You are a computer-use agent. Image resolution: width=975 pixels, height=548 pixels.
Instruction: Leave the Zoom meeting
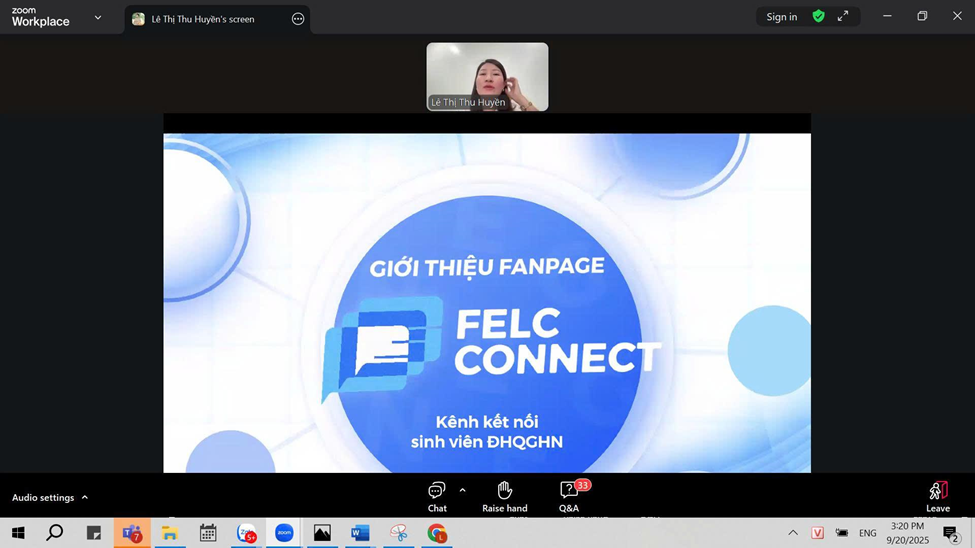938,497
